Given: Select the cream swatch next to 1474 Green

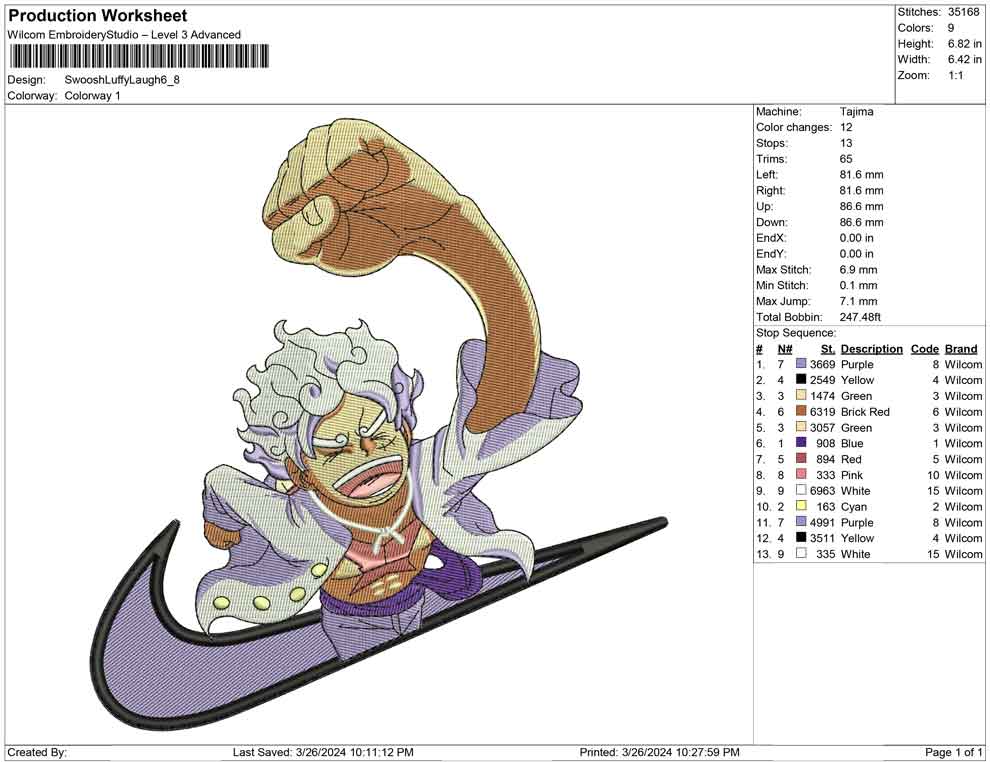Looking at the screenshot, I should (801, 396).
